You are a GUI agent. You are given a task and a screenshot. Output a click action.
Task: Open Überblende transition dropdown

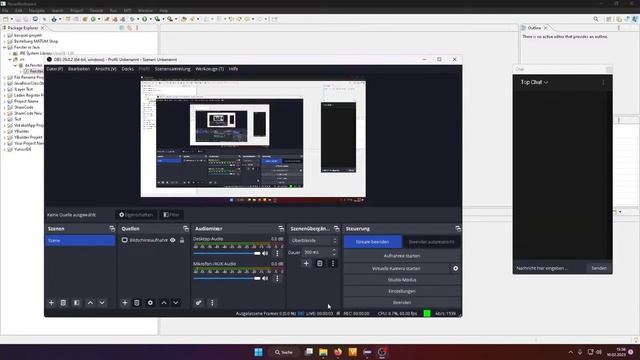click(x=313, y=241)
